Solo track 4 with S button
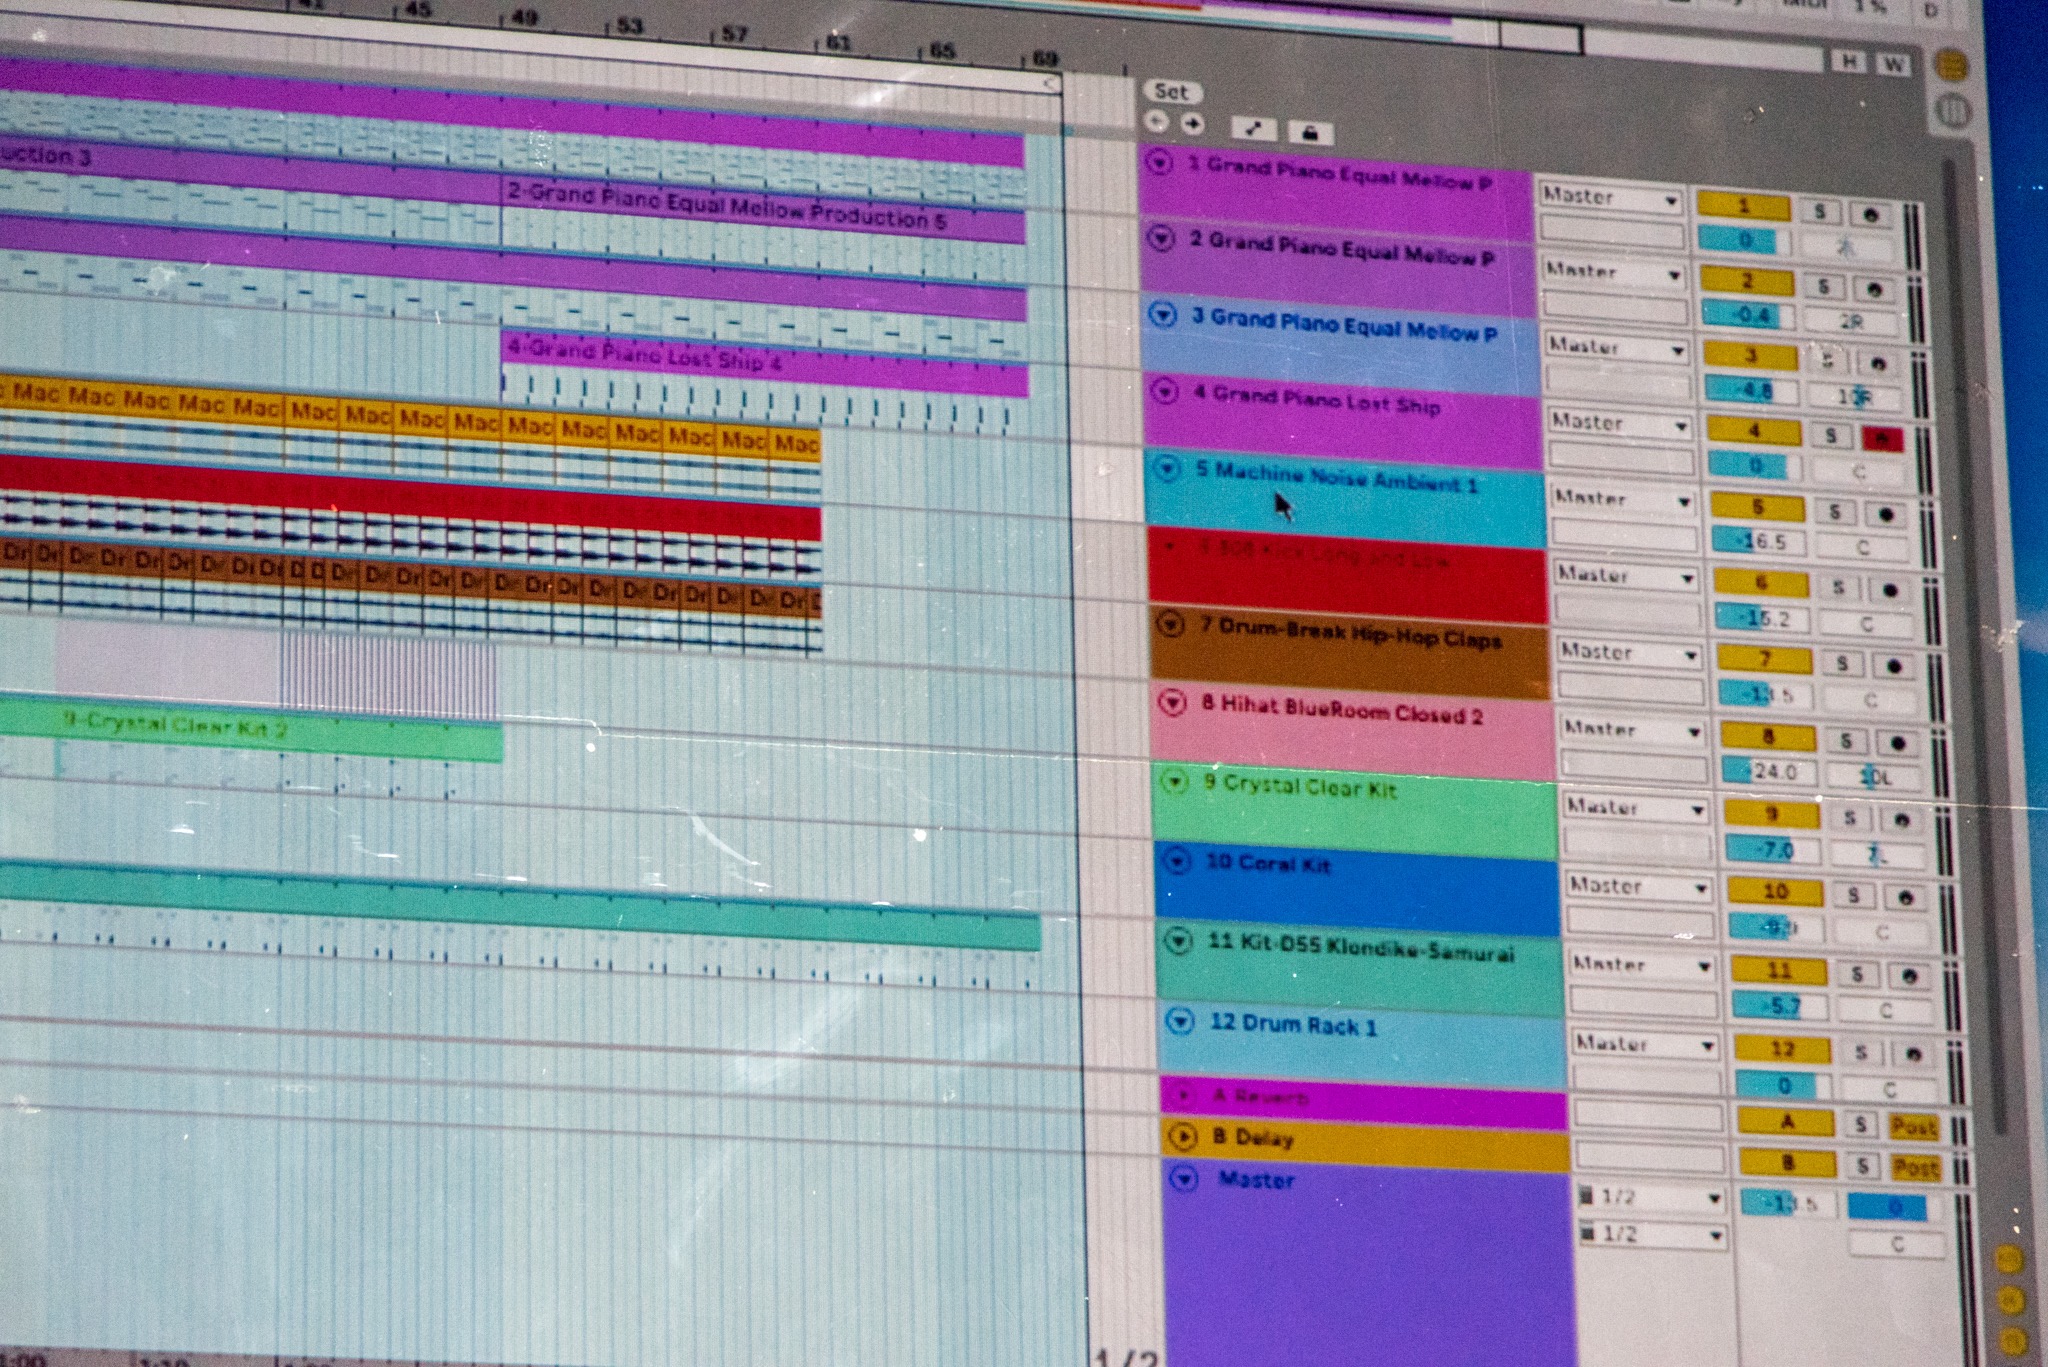This screenshot has height=1367, width=2048. (1831, 435)
